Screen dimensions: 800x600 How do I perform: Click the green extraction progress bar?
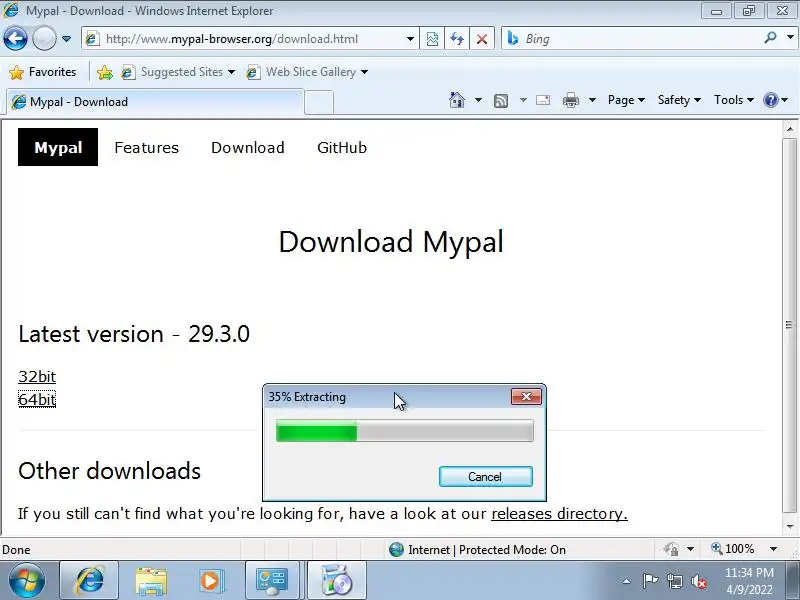click(x=404, y=431)
